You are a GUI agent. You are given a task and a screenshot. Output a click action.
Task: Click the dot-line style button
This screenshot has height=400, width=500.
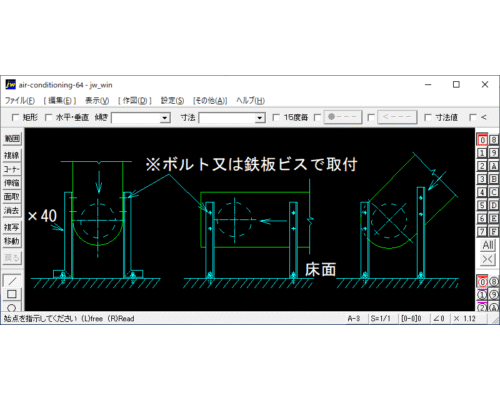(x=343, y=117)
